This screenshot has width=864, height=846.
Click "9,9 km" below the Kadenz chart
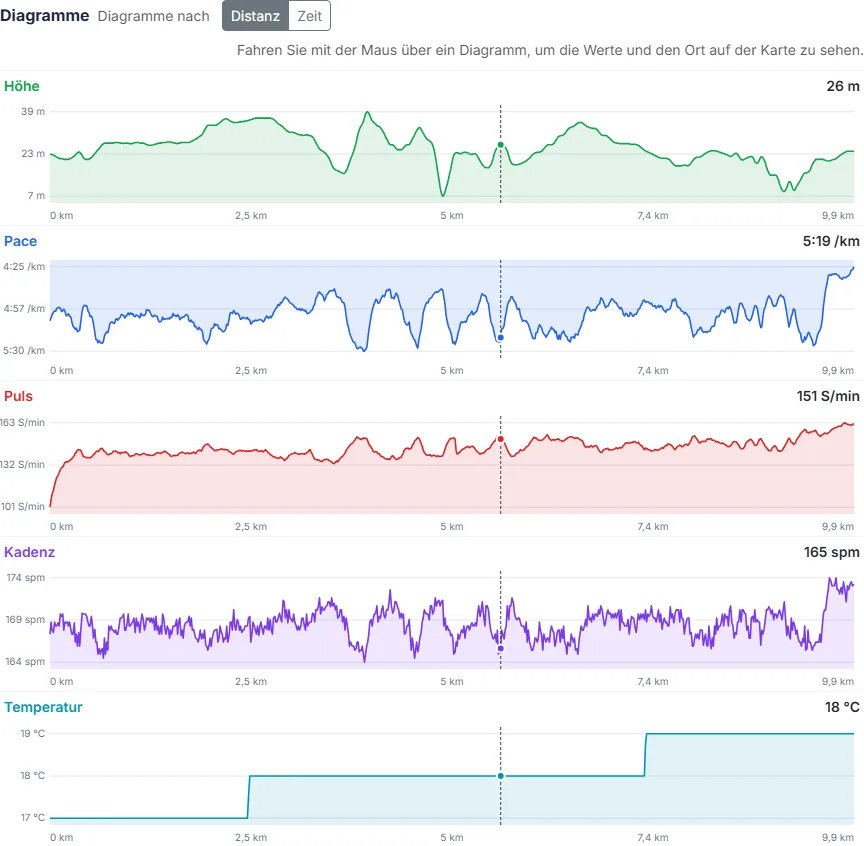click(x=838, y=681)
